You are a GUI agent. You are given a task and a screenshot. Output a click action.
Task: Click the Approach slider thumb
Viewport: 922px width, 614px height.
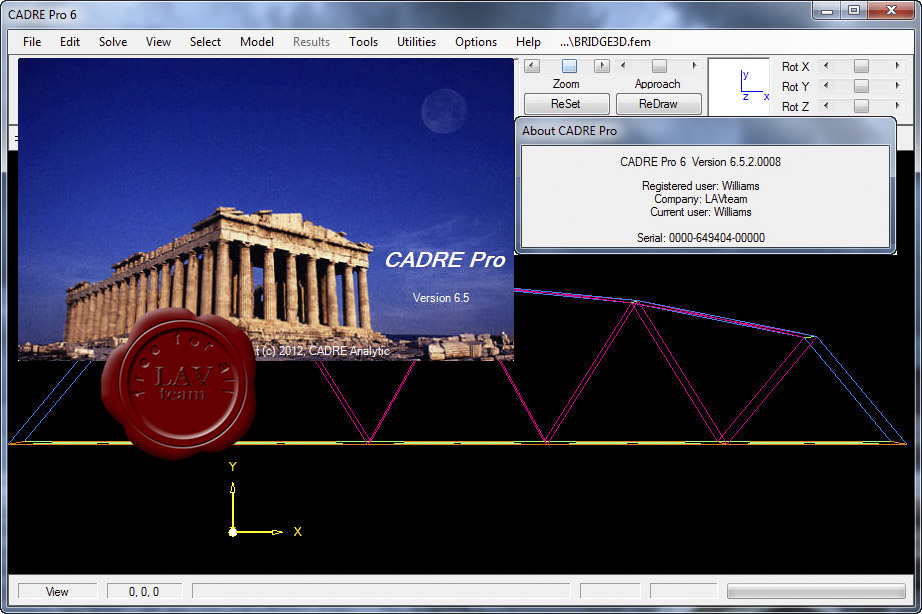pos(660,66)
